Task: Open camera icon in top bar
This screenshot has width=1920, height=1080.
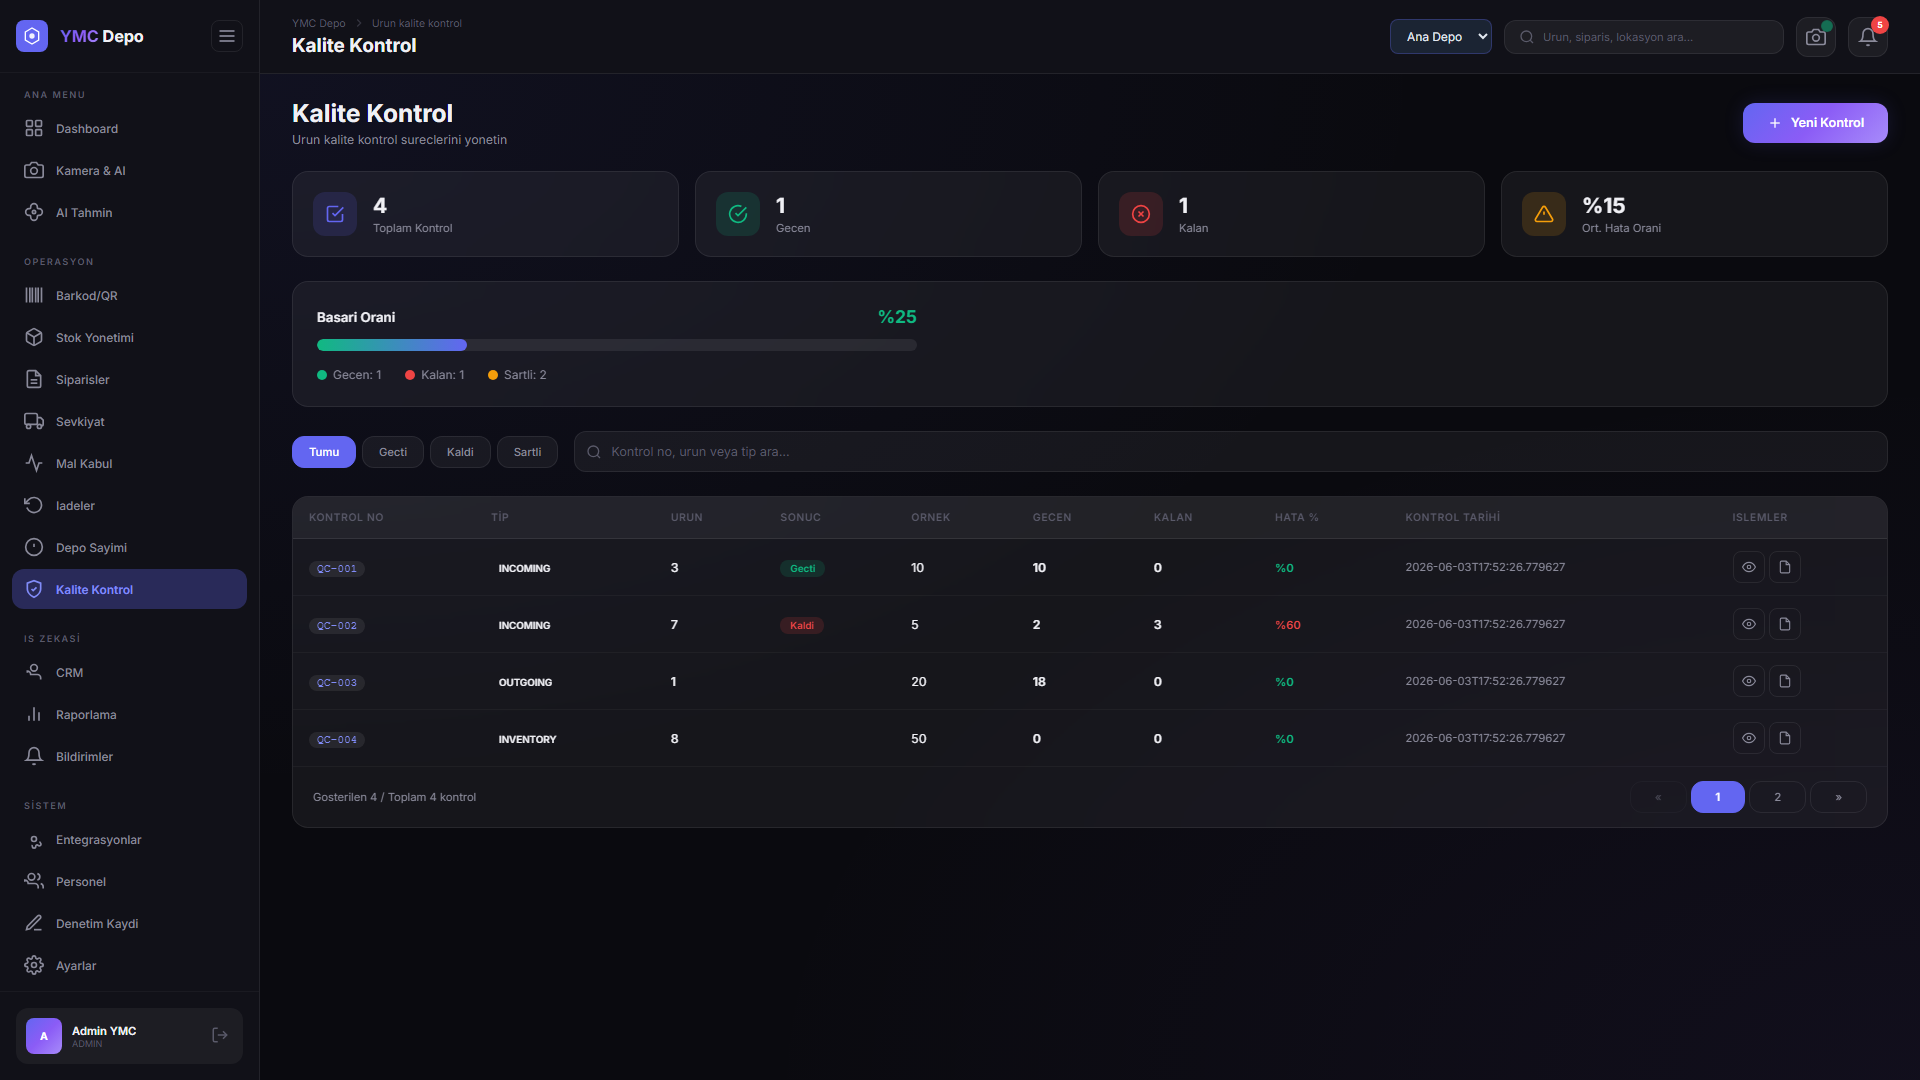Action: (x=1816, y=37)
